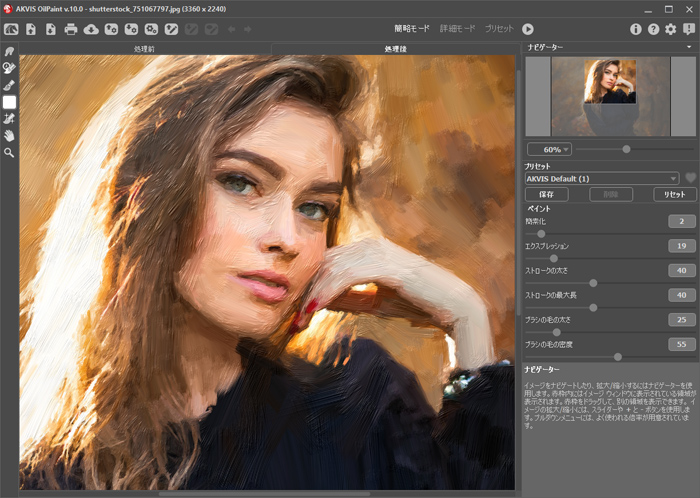Image resolution: width=700 pixels, height=498 pixels.
Task: Click the cloud download icon
Action: tap(91, 29)
